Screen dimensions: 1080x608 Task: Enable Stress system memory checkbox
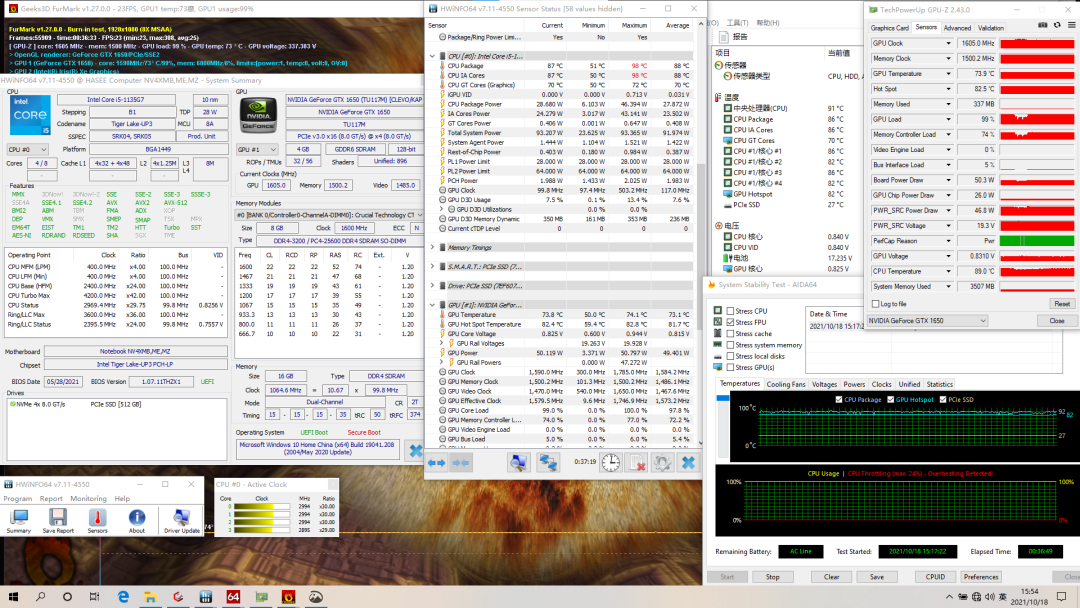[730, 345]
